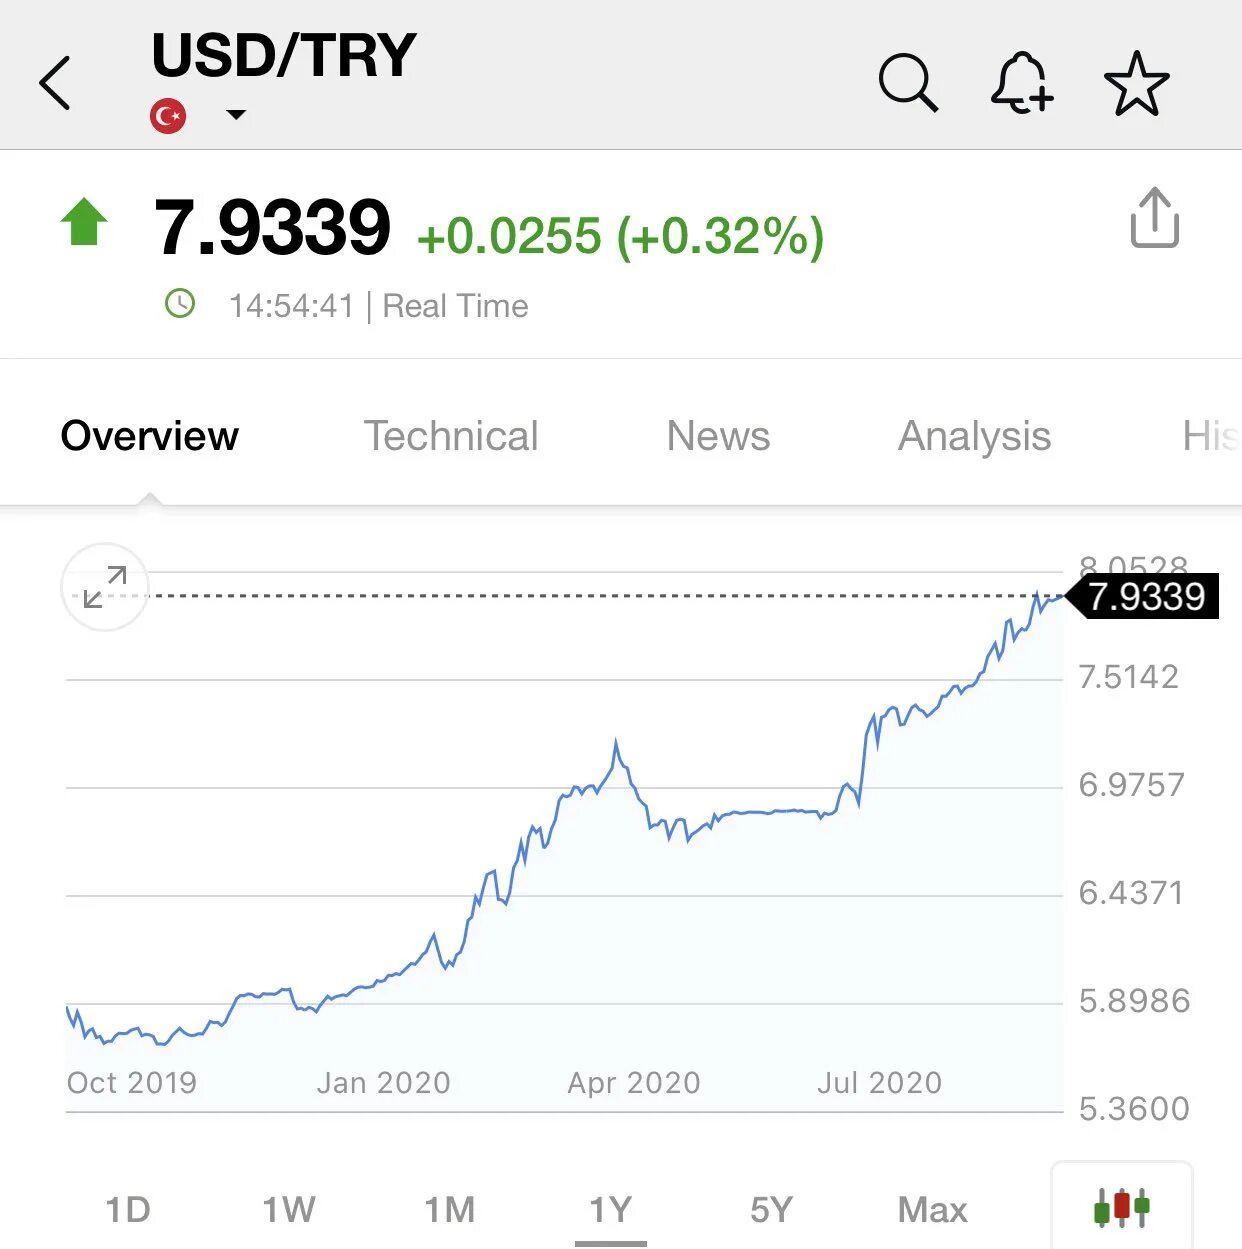Open the currency pair dropdown arrow
The height and width of the screenshot is (1249, 1242).
(236, 115)
